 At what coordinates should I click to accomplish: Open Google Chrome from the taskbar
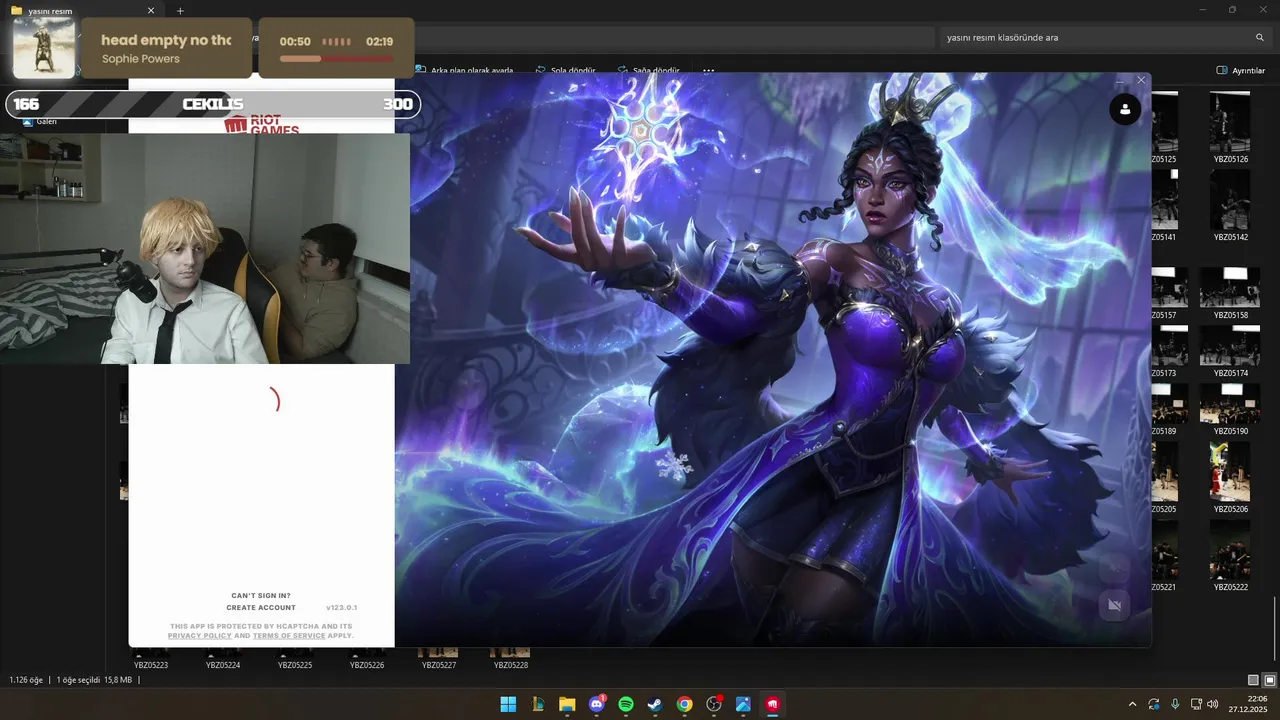684,704
